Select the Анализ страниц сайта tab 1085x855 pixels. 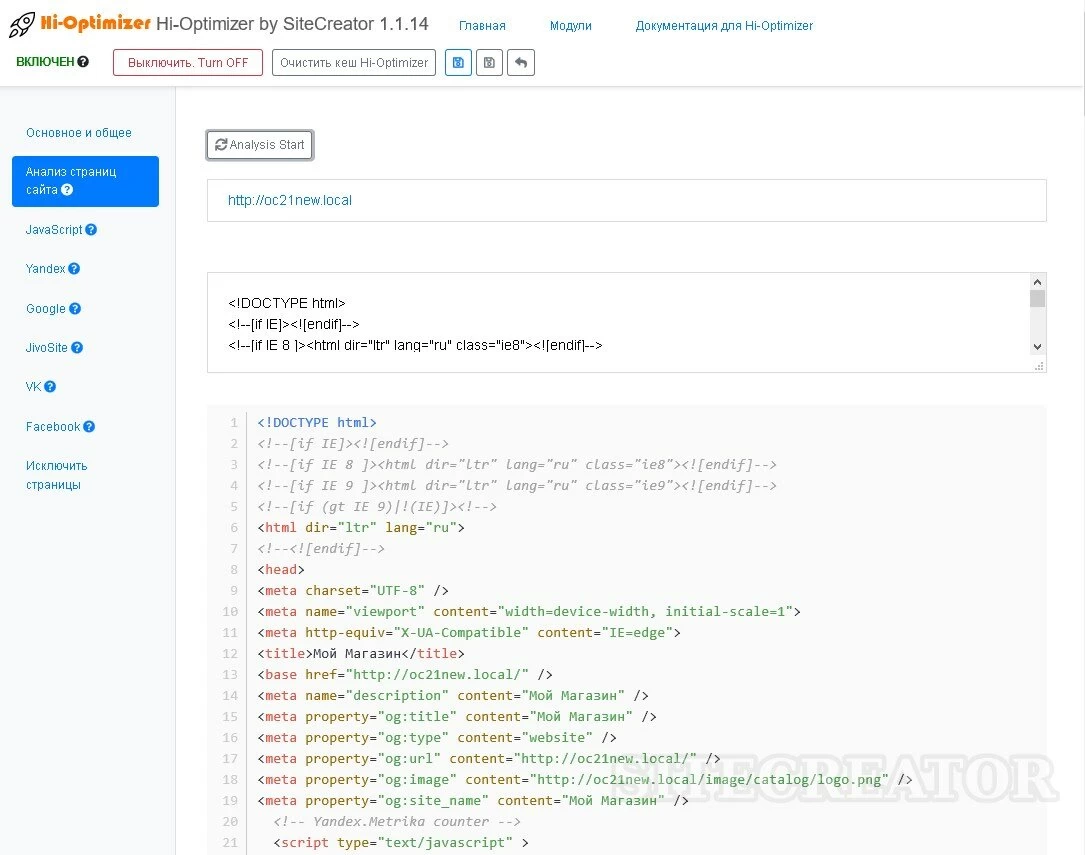(x=85, y=181)
